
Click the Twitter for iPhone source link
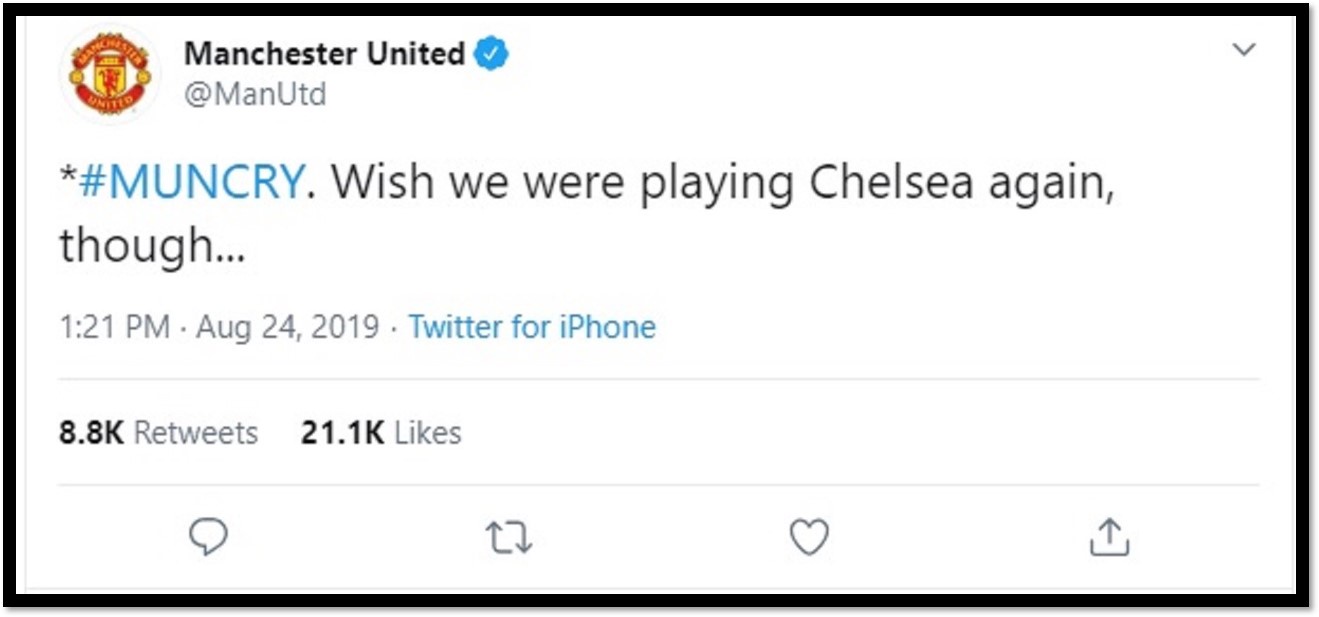tap(532, 327)
